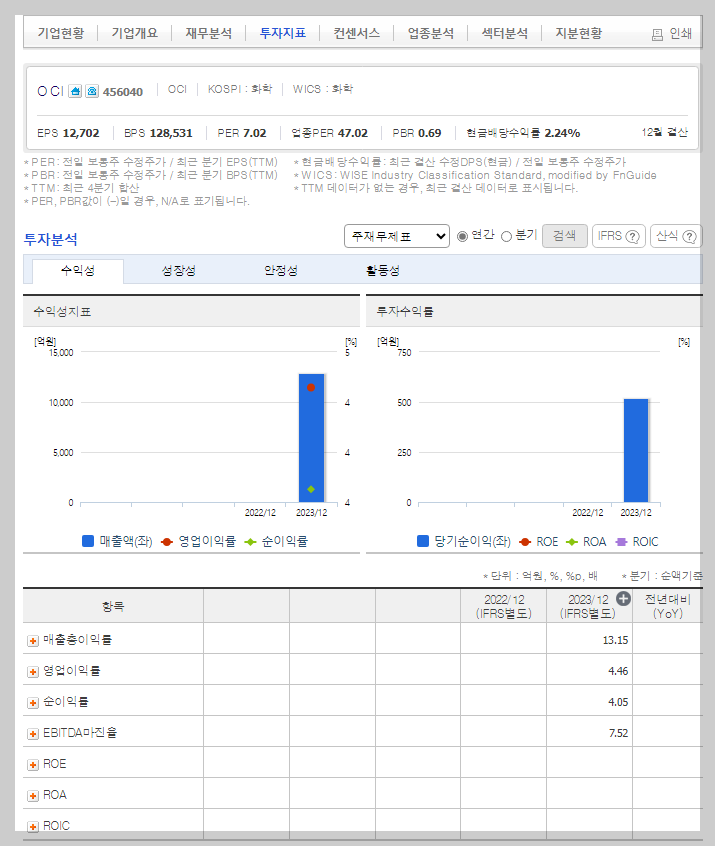Expand the ROA row
This screenshot has width=715, height=846.
tap(33, 796)
